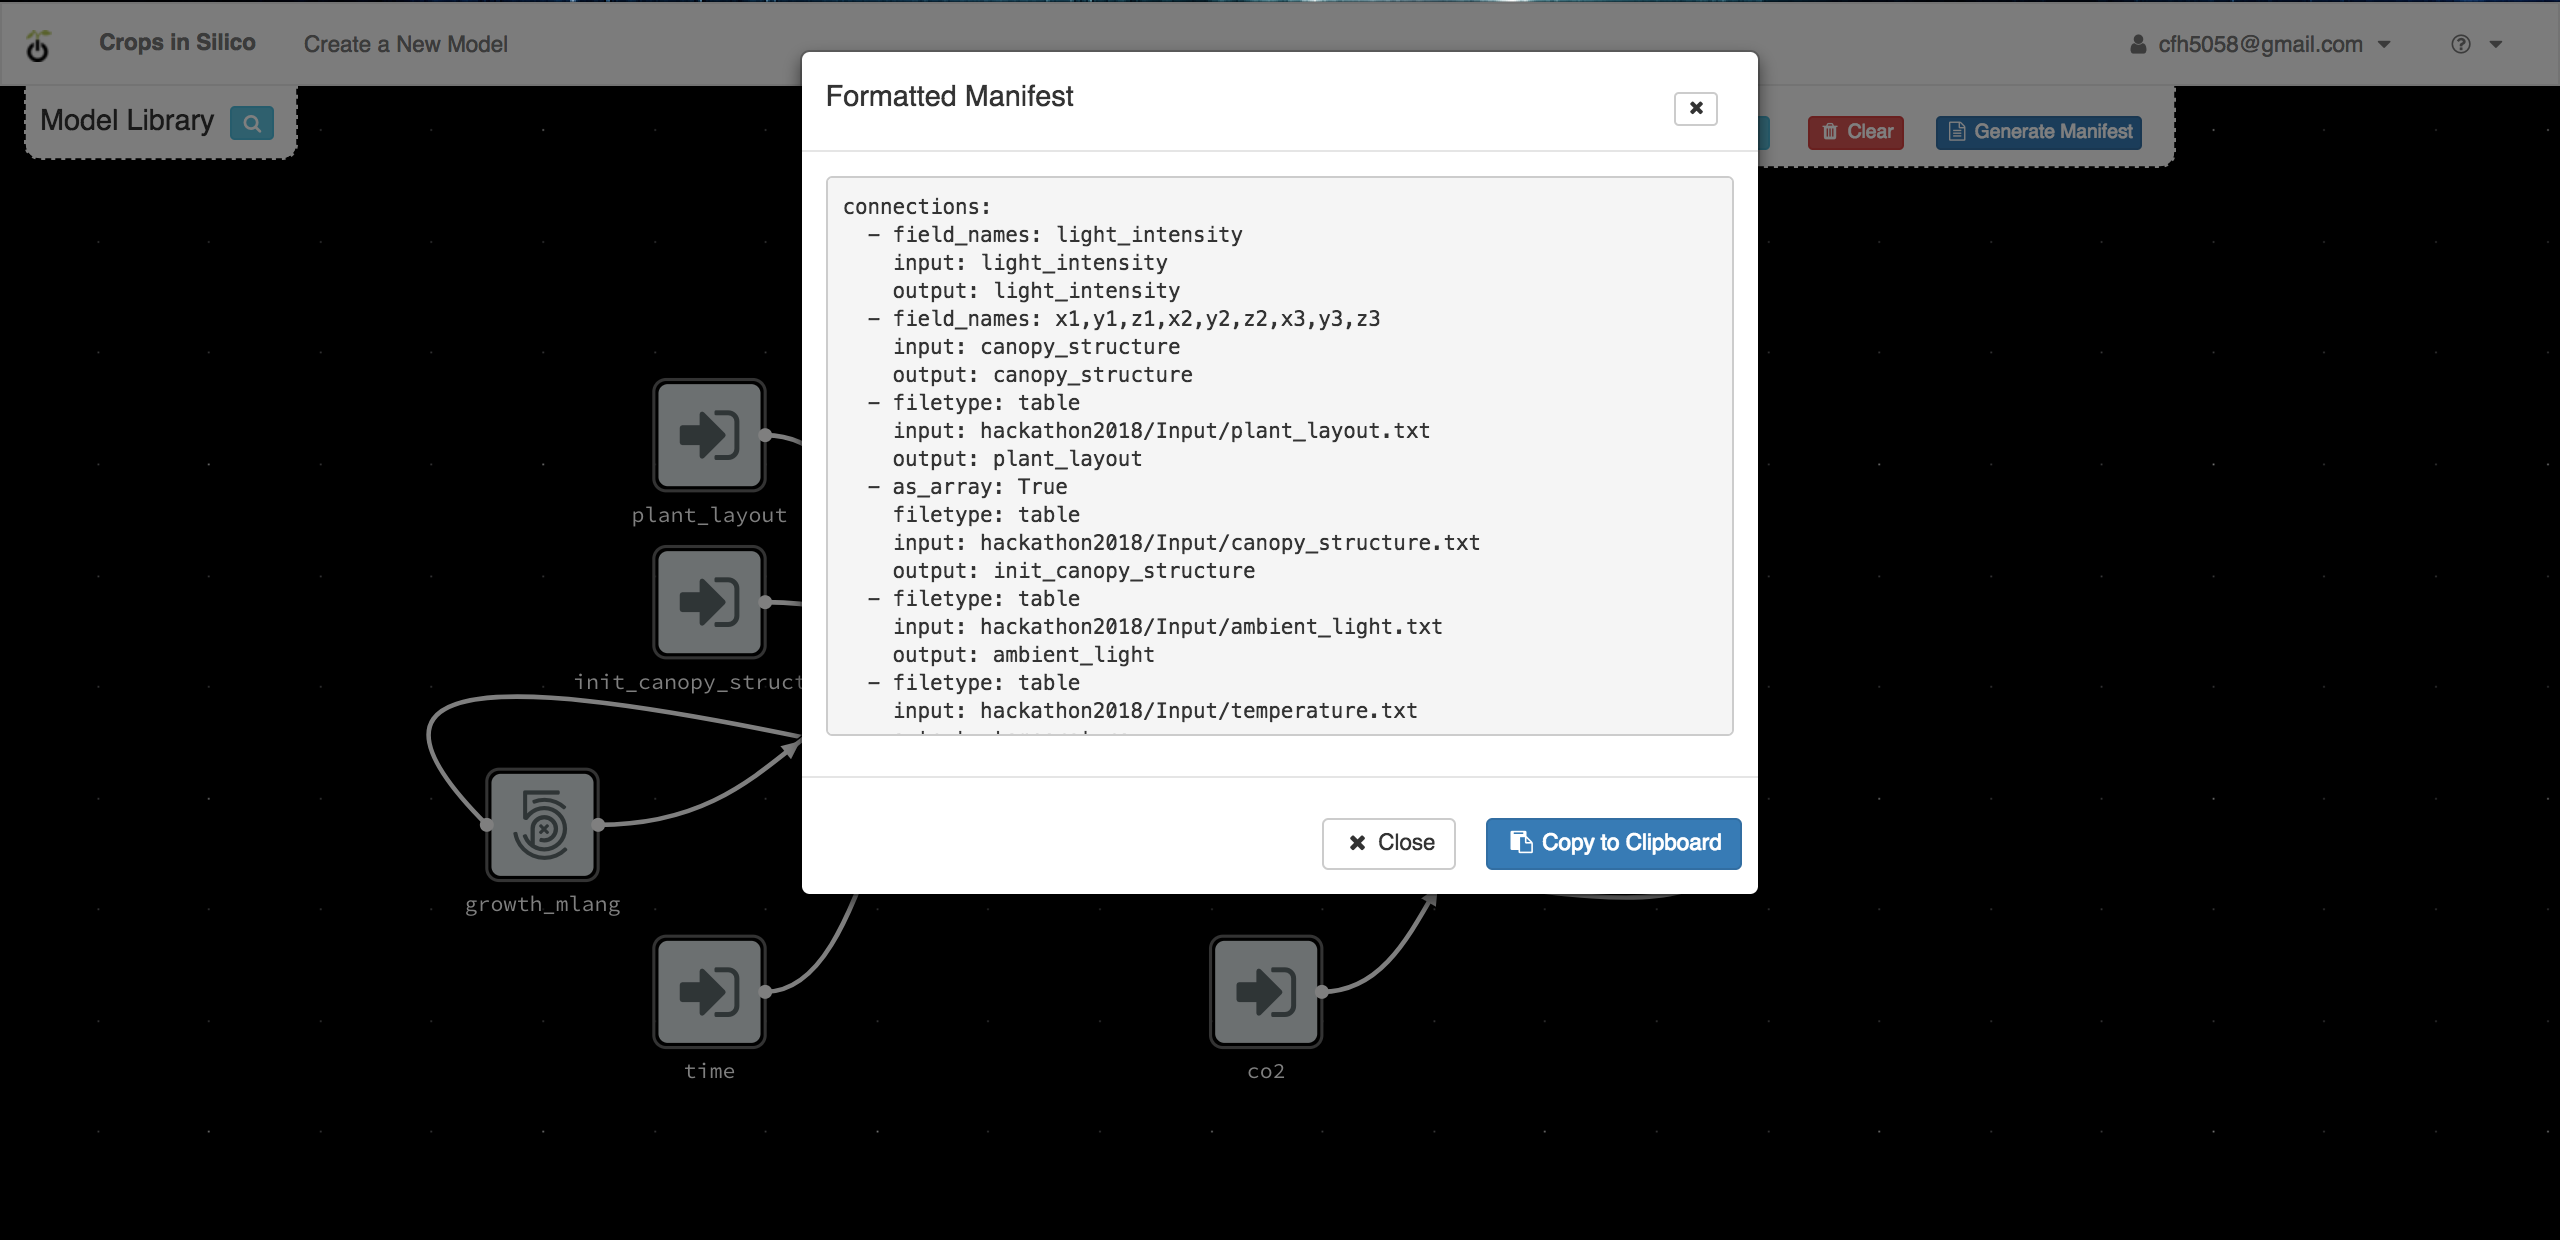Viewport: 2560px width, 1240px height.
Task: Click the time node label
Action: coord(710,1071)
